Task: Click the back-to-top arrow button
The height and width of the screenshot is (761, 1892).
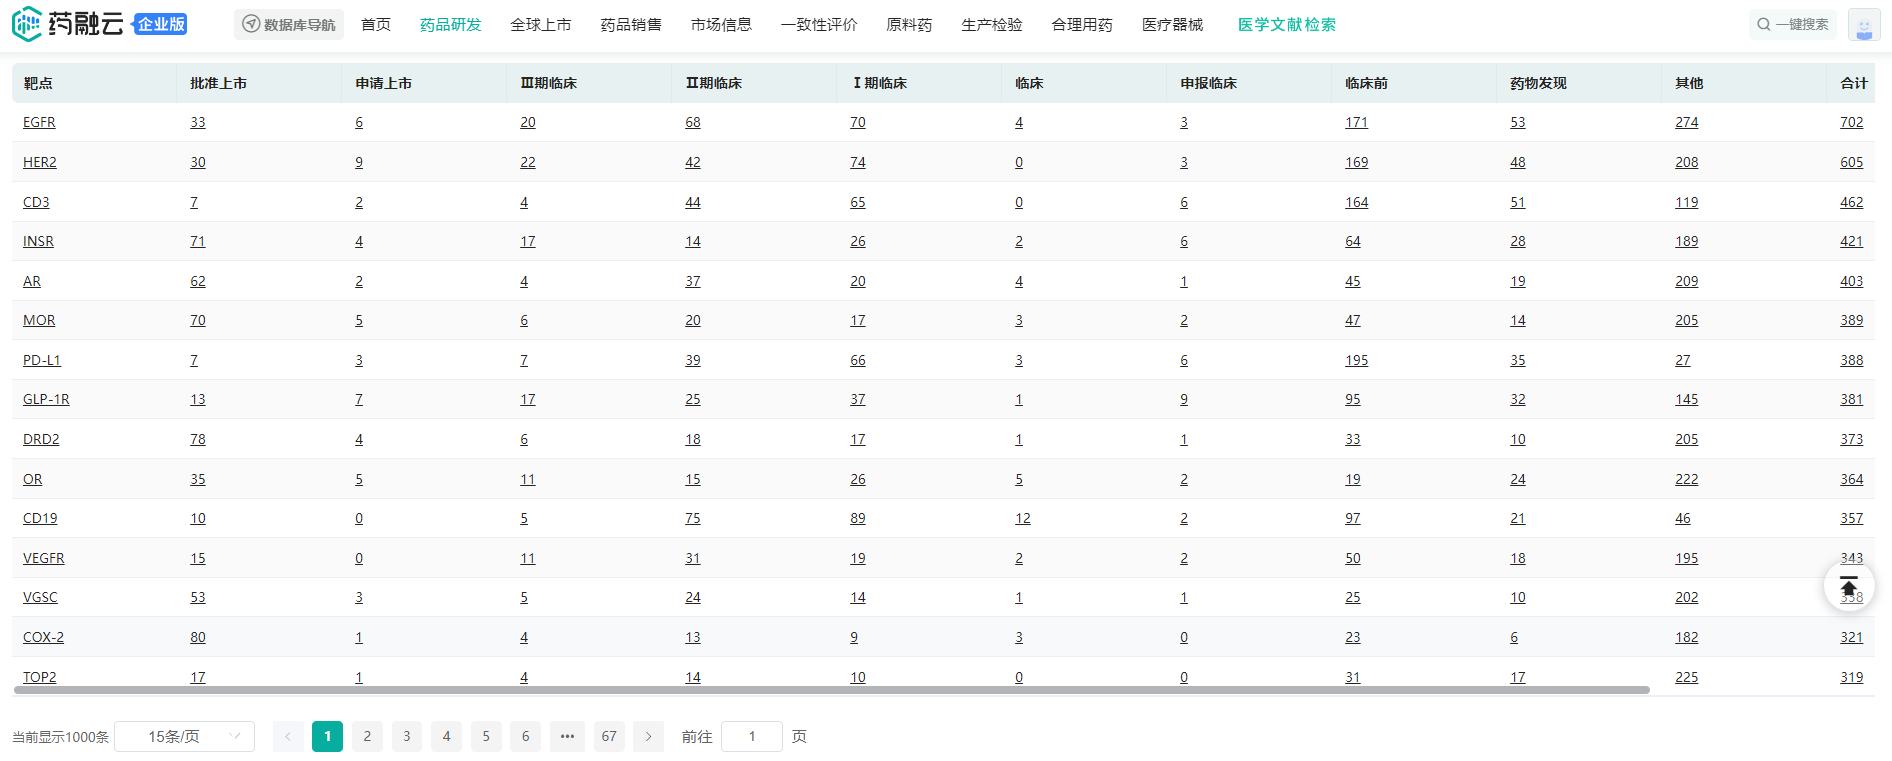Action: coord(1848,586)
